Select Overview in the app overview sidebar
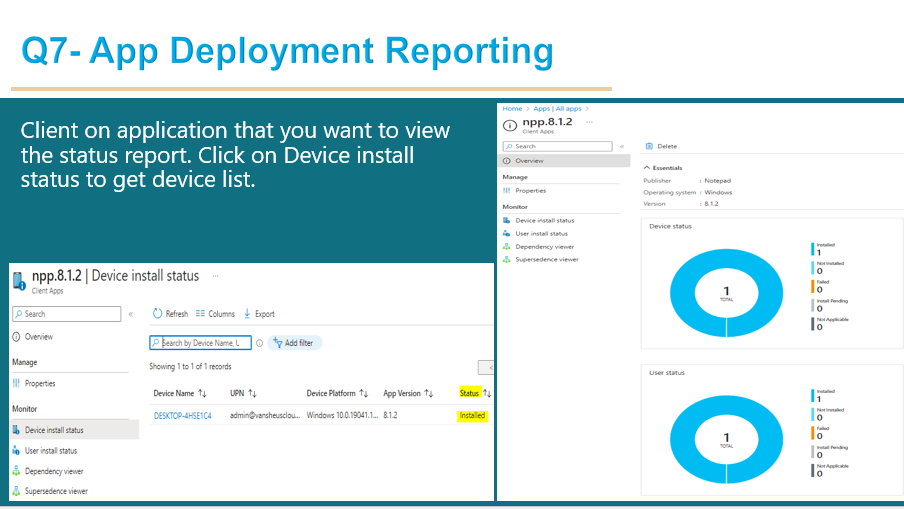Image resolution: width=904 pixels, height=509 pixels. (564, 161)
